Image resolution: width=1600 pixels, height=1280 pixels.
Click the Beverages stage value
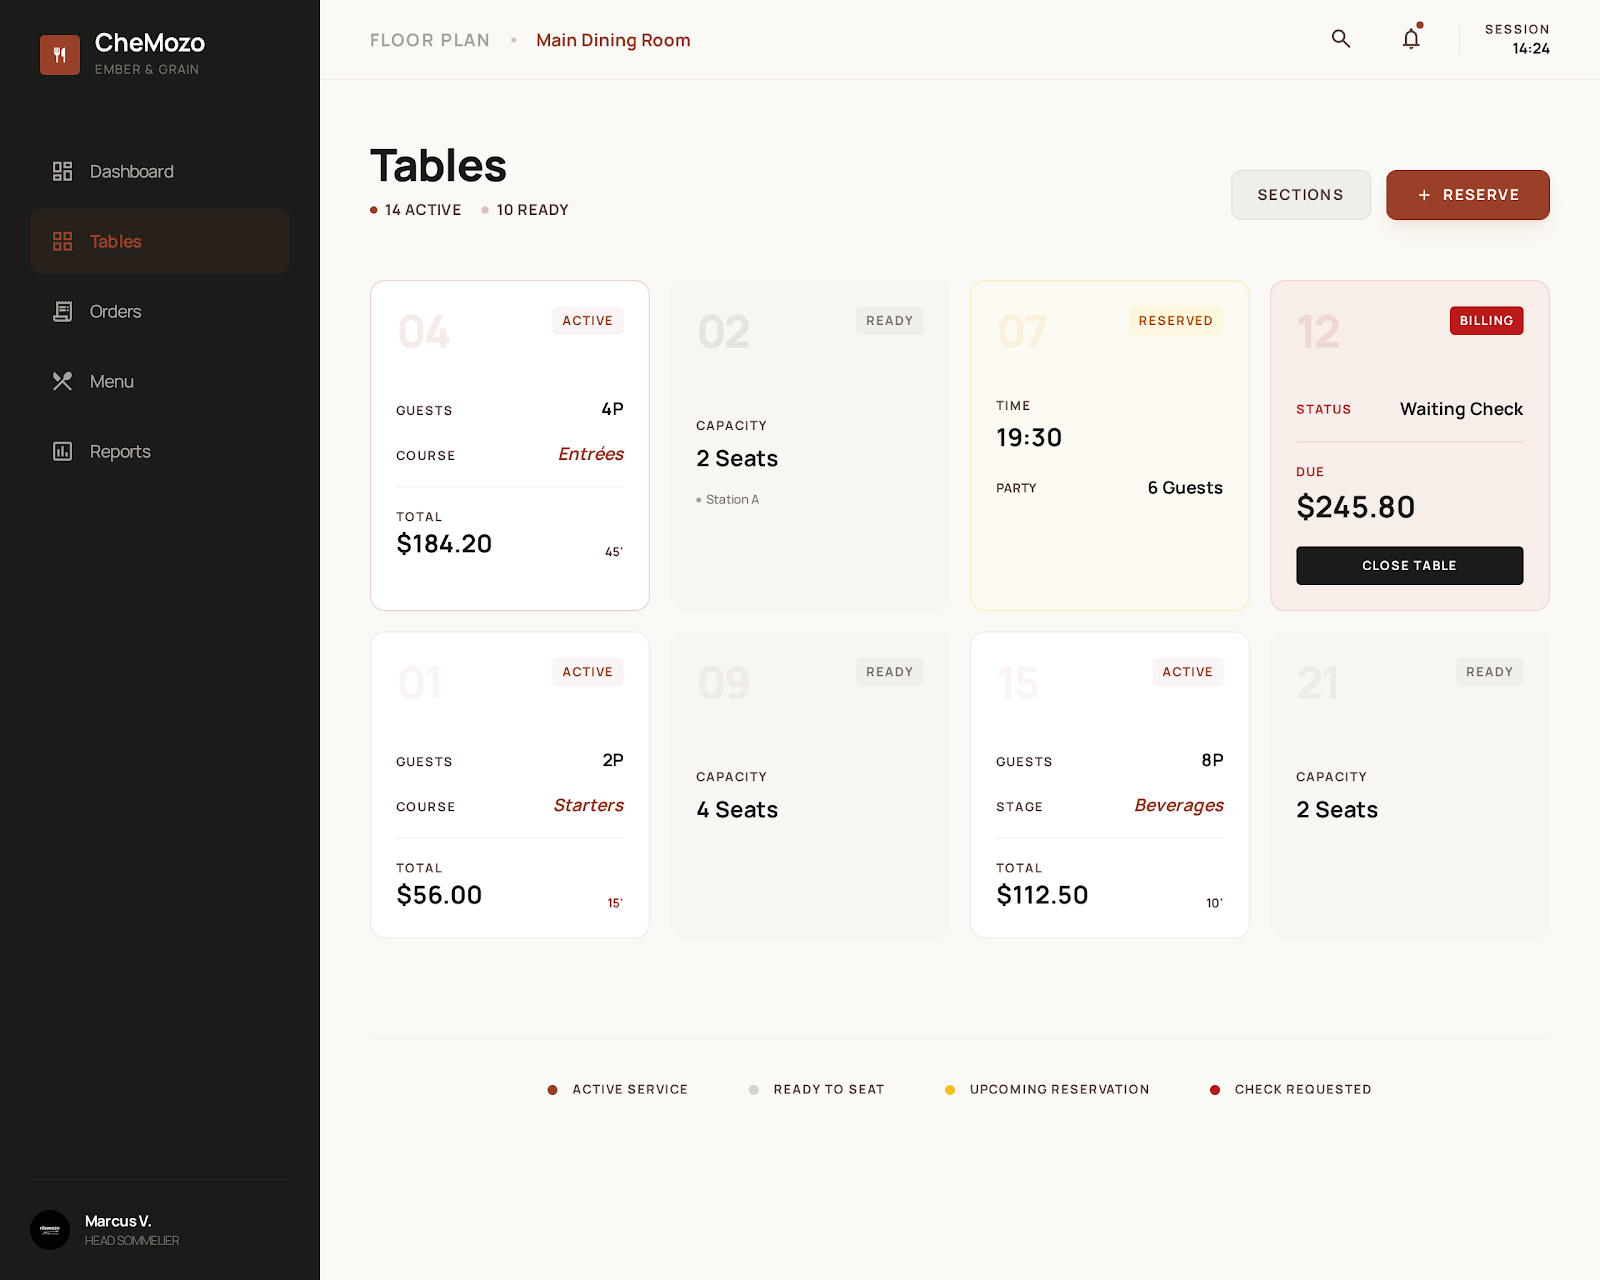(1179, 805)
